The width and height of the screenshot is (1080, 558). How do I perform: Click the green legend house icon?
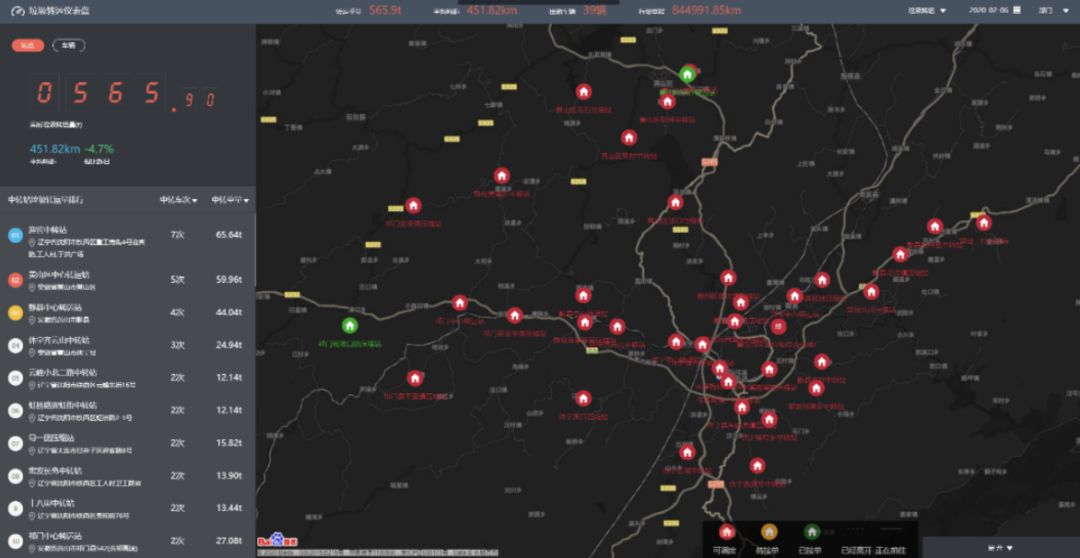click(x=812, y=533)
